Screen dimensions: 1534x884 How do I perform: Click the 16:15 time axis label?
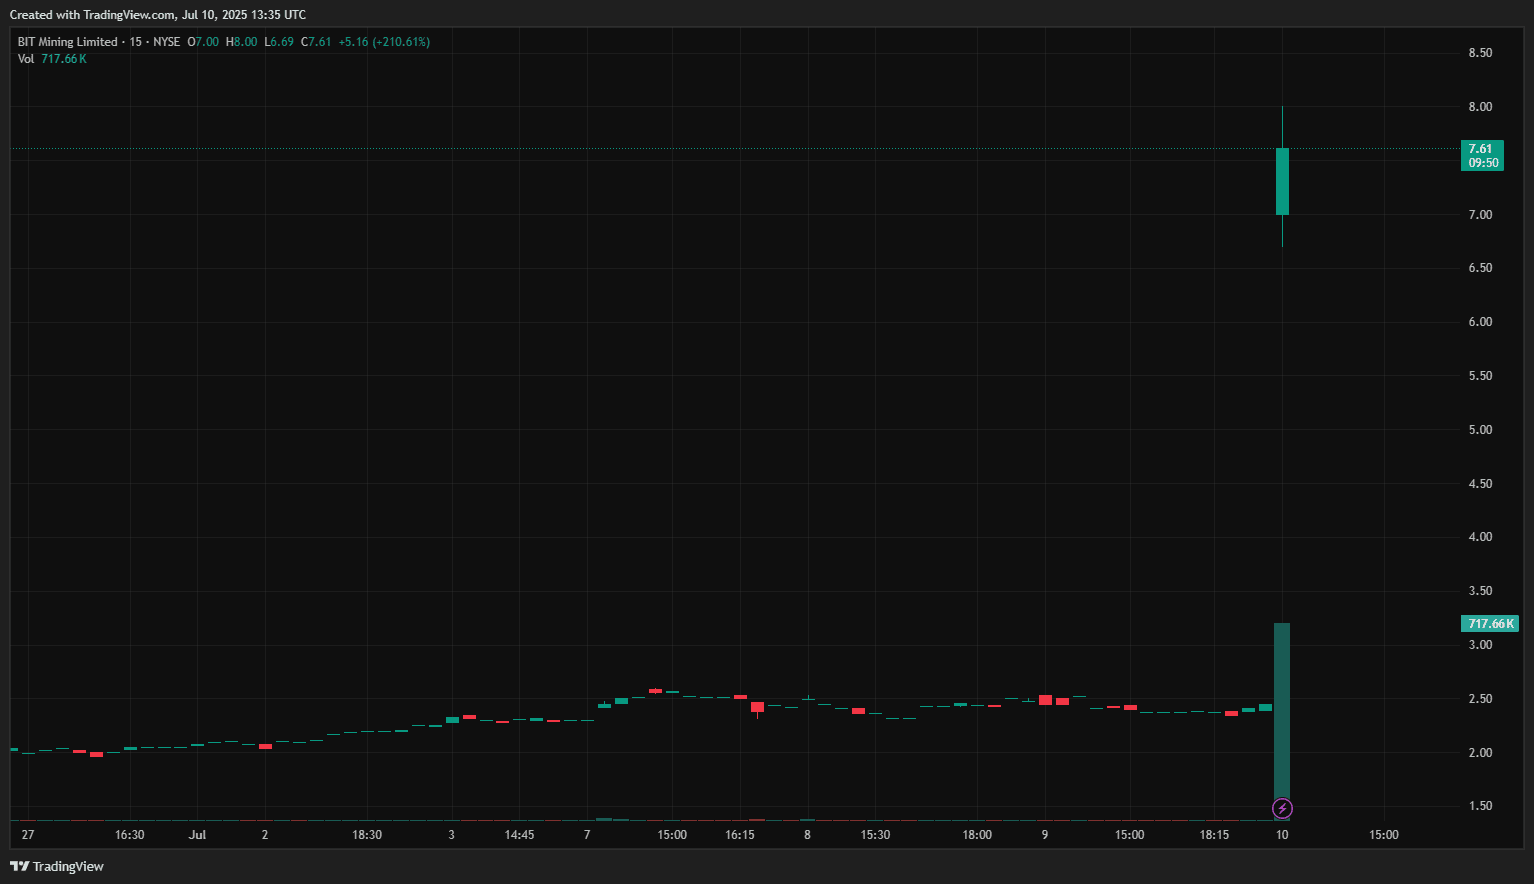[x=740, y=835]
